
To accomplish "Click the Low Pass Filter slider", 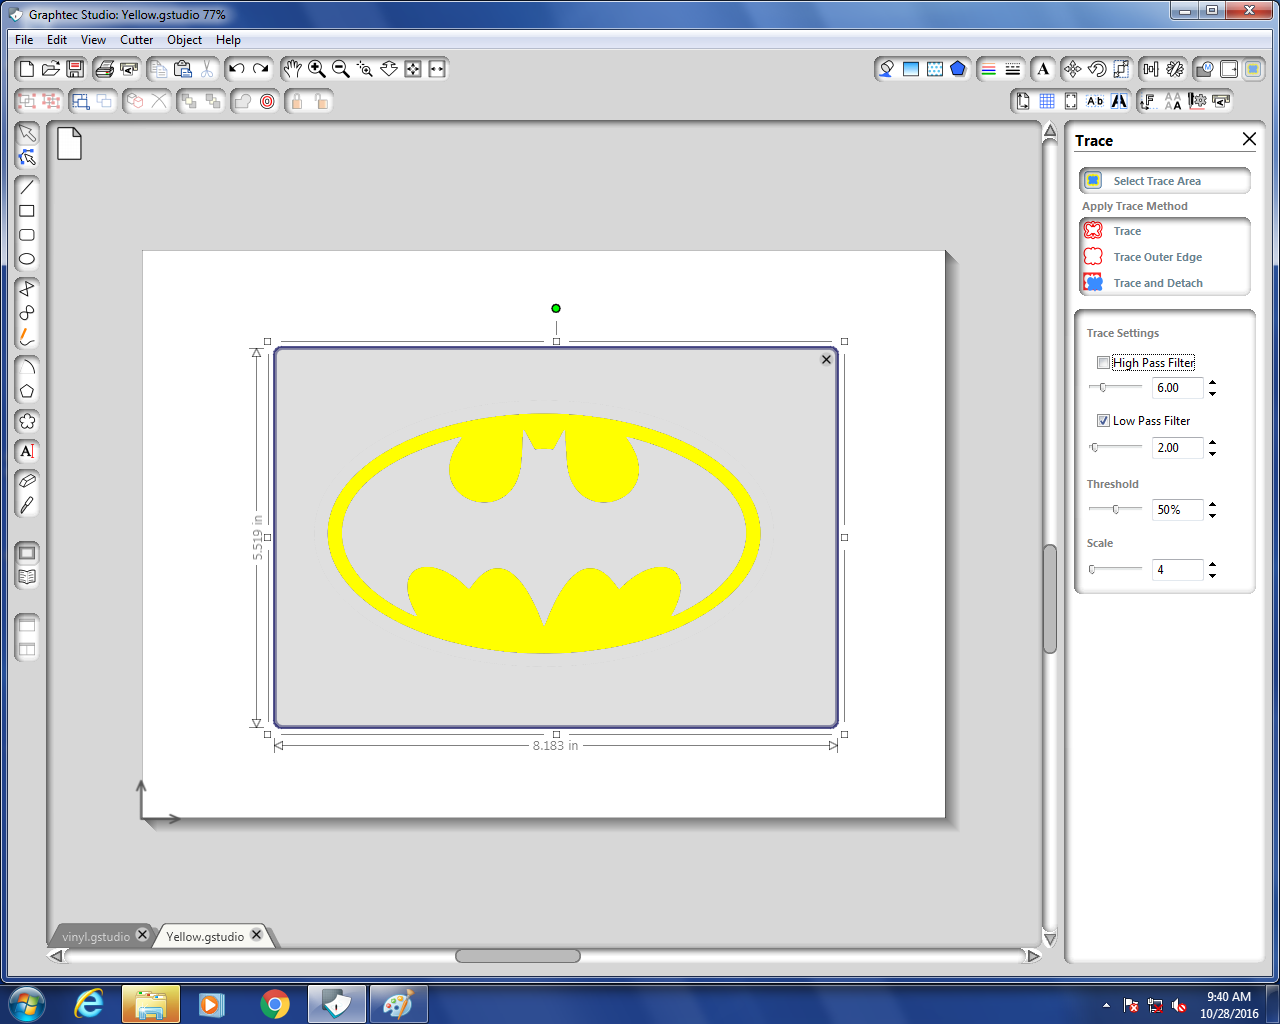I will point(1115,448).
